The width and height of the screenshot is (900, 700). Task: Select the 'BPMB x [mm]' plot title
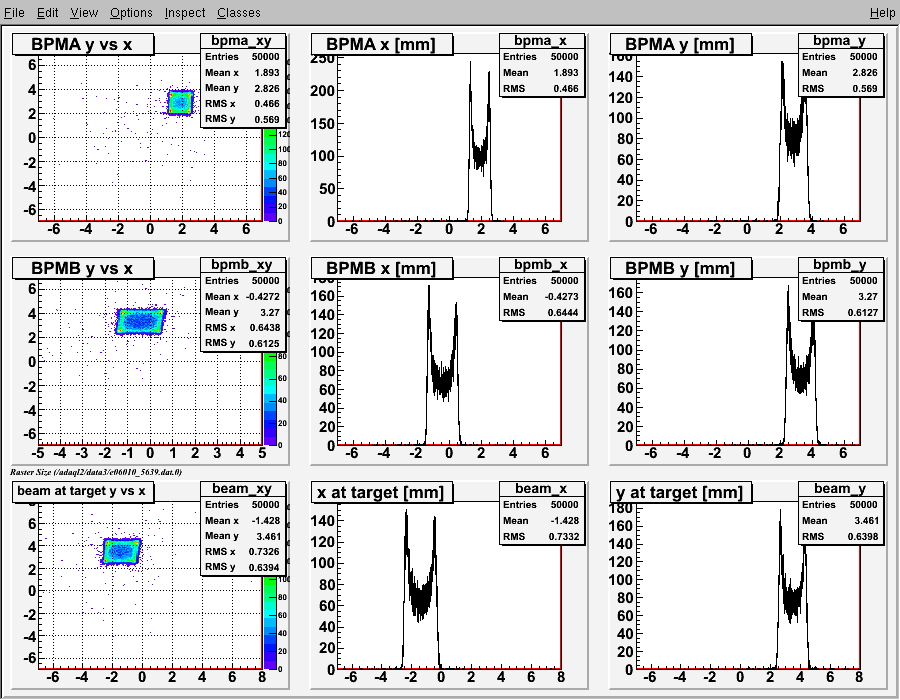382,268
